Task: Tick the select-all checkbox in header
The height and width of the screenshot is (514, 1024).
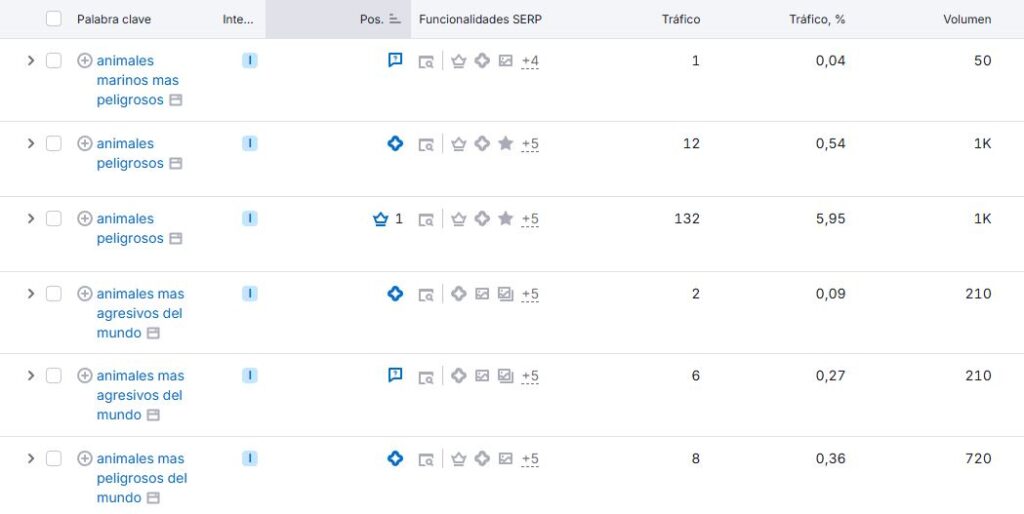Action: (x=54, y=19)
